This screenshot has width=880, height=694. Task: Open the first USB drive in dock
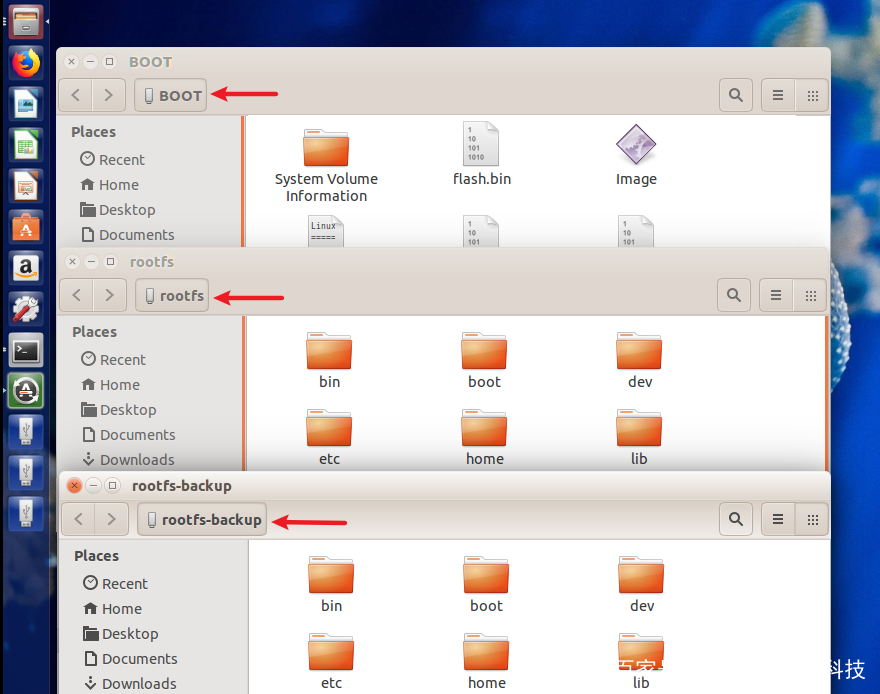[x=26, y=431]
